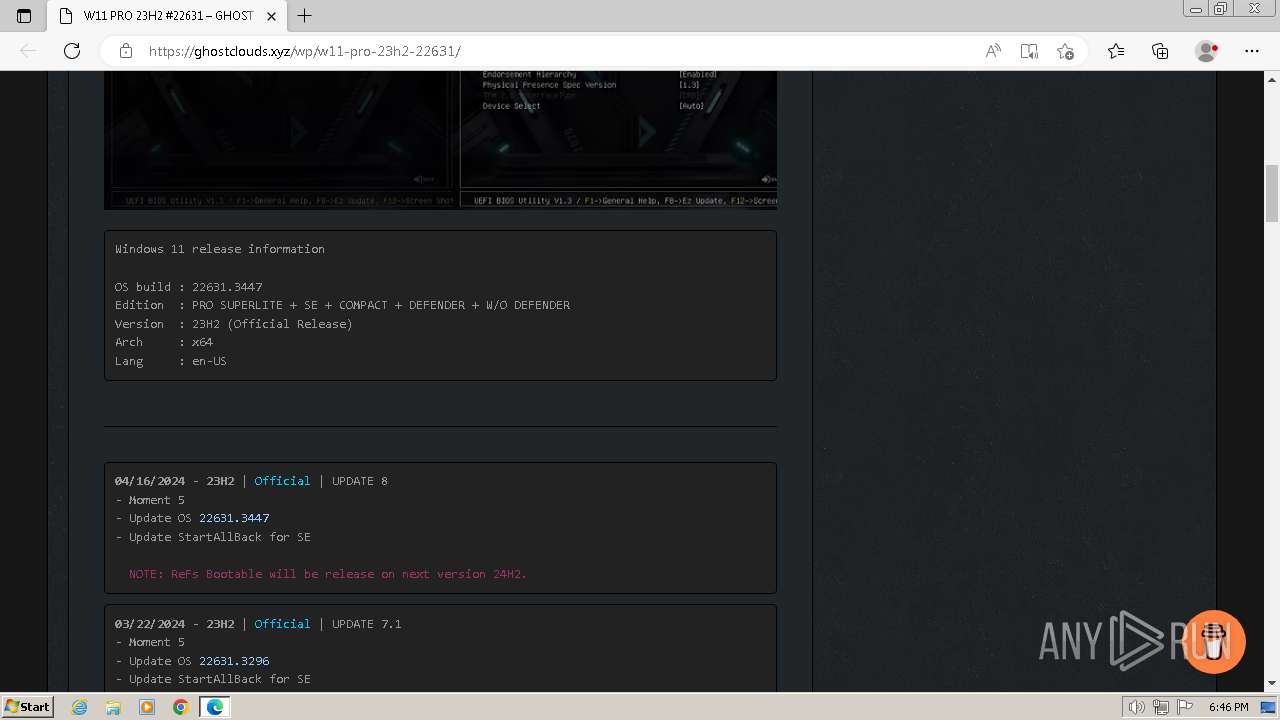Image resolution: width=1280 pixels, height=720 pixels.
Task: Open network status tray icon
Action: tap(1160, 707)
